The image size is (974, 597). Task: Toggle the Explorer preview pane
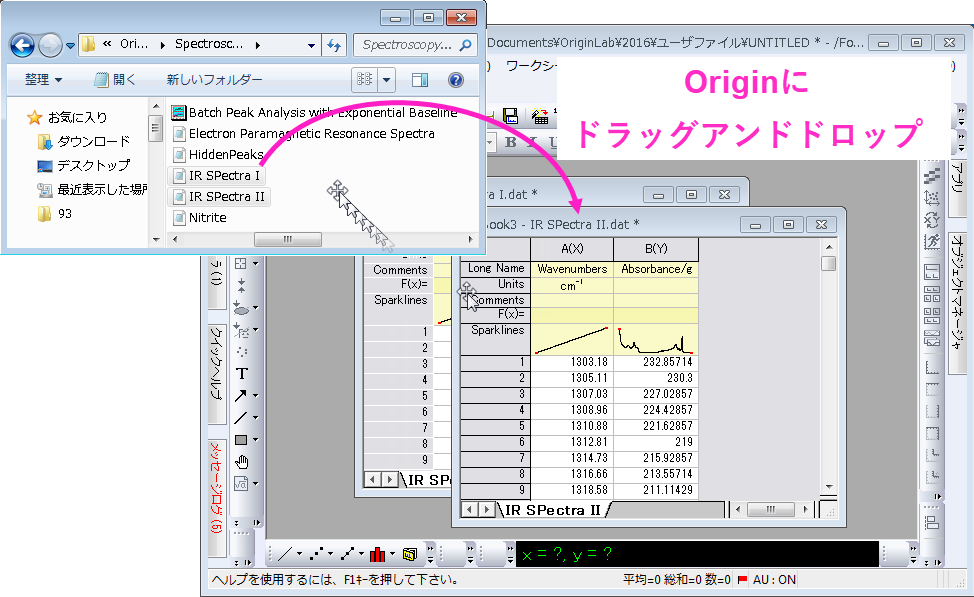pyautogui.click(x=420, y=80)
